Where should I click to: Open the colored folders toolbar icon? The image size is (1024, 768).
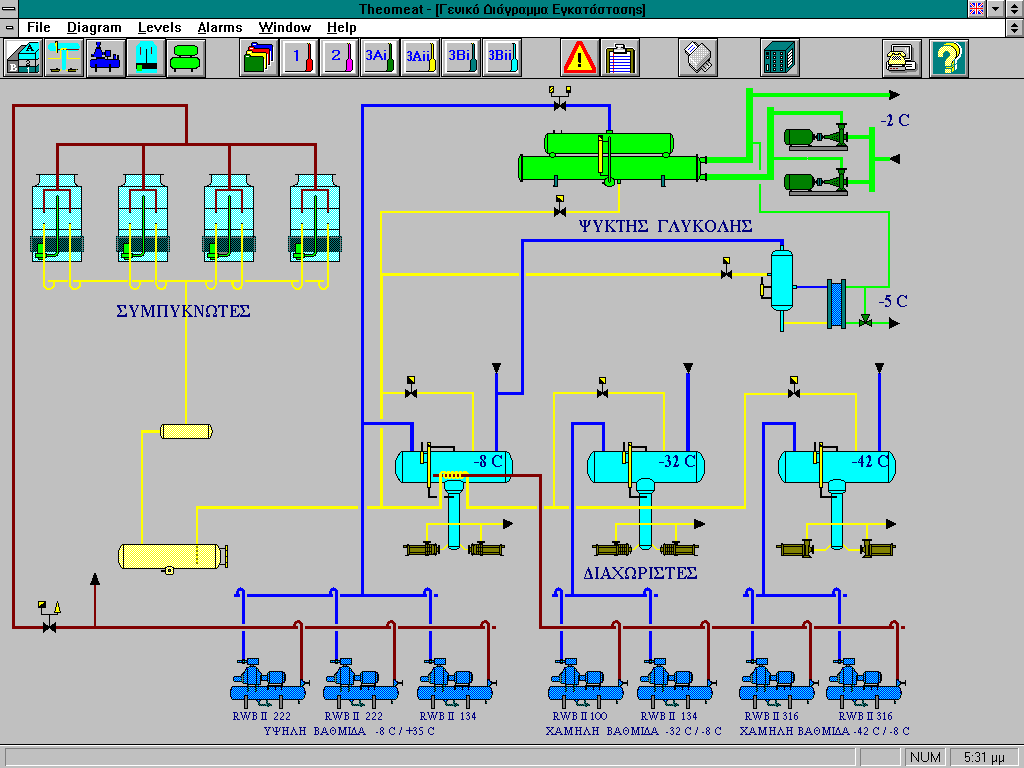[x=259, y=57]
